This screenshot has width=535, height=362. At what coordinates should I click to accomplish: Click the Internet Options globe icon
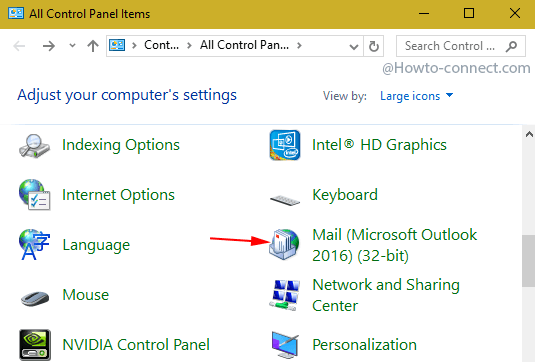pos(34,194)
